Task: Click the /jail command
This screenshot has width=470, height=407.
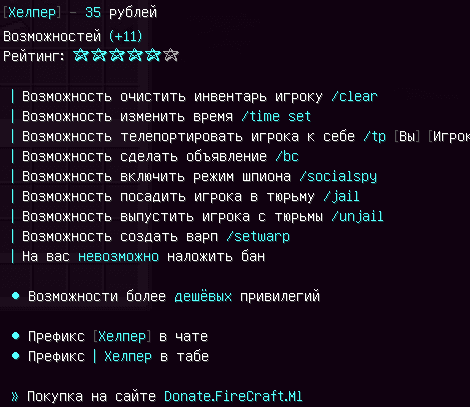Action: coord(341,197)
